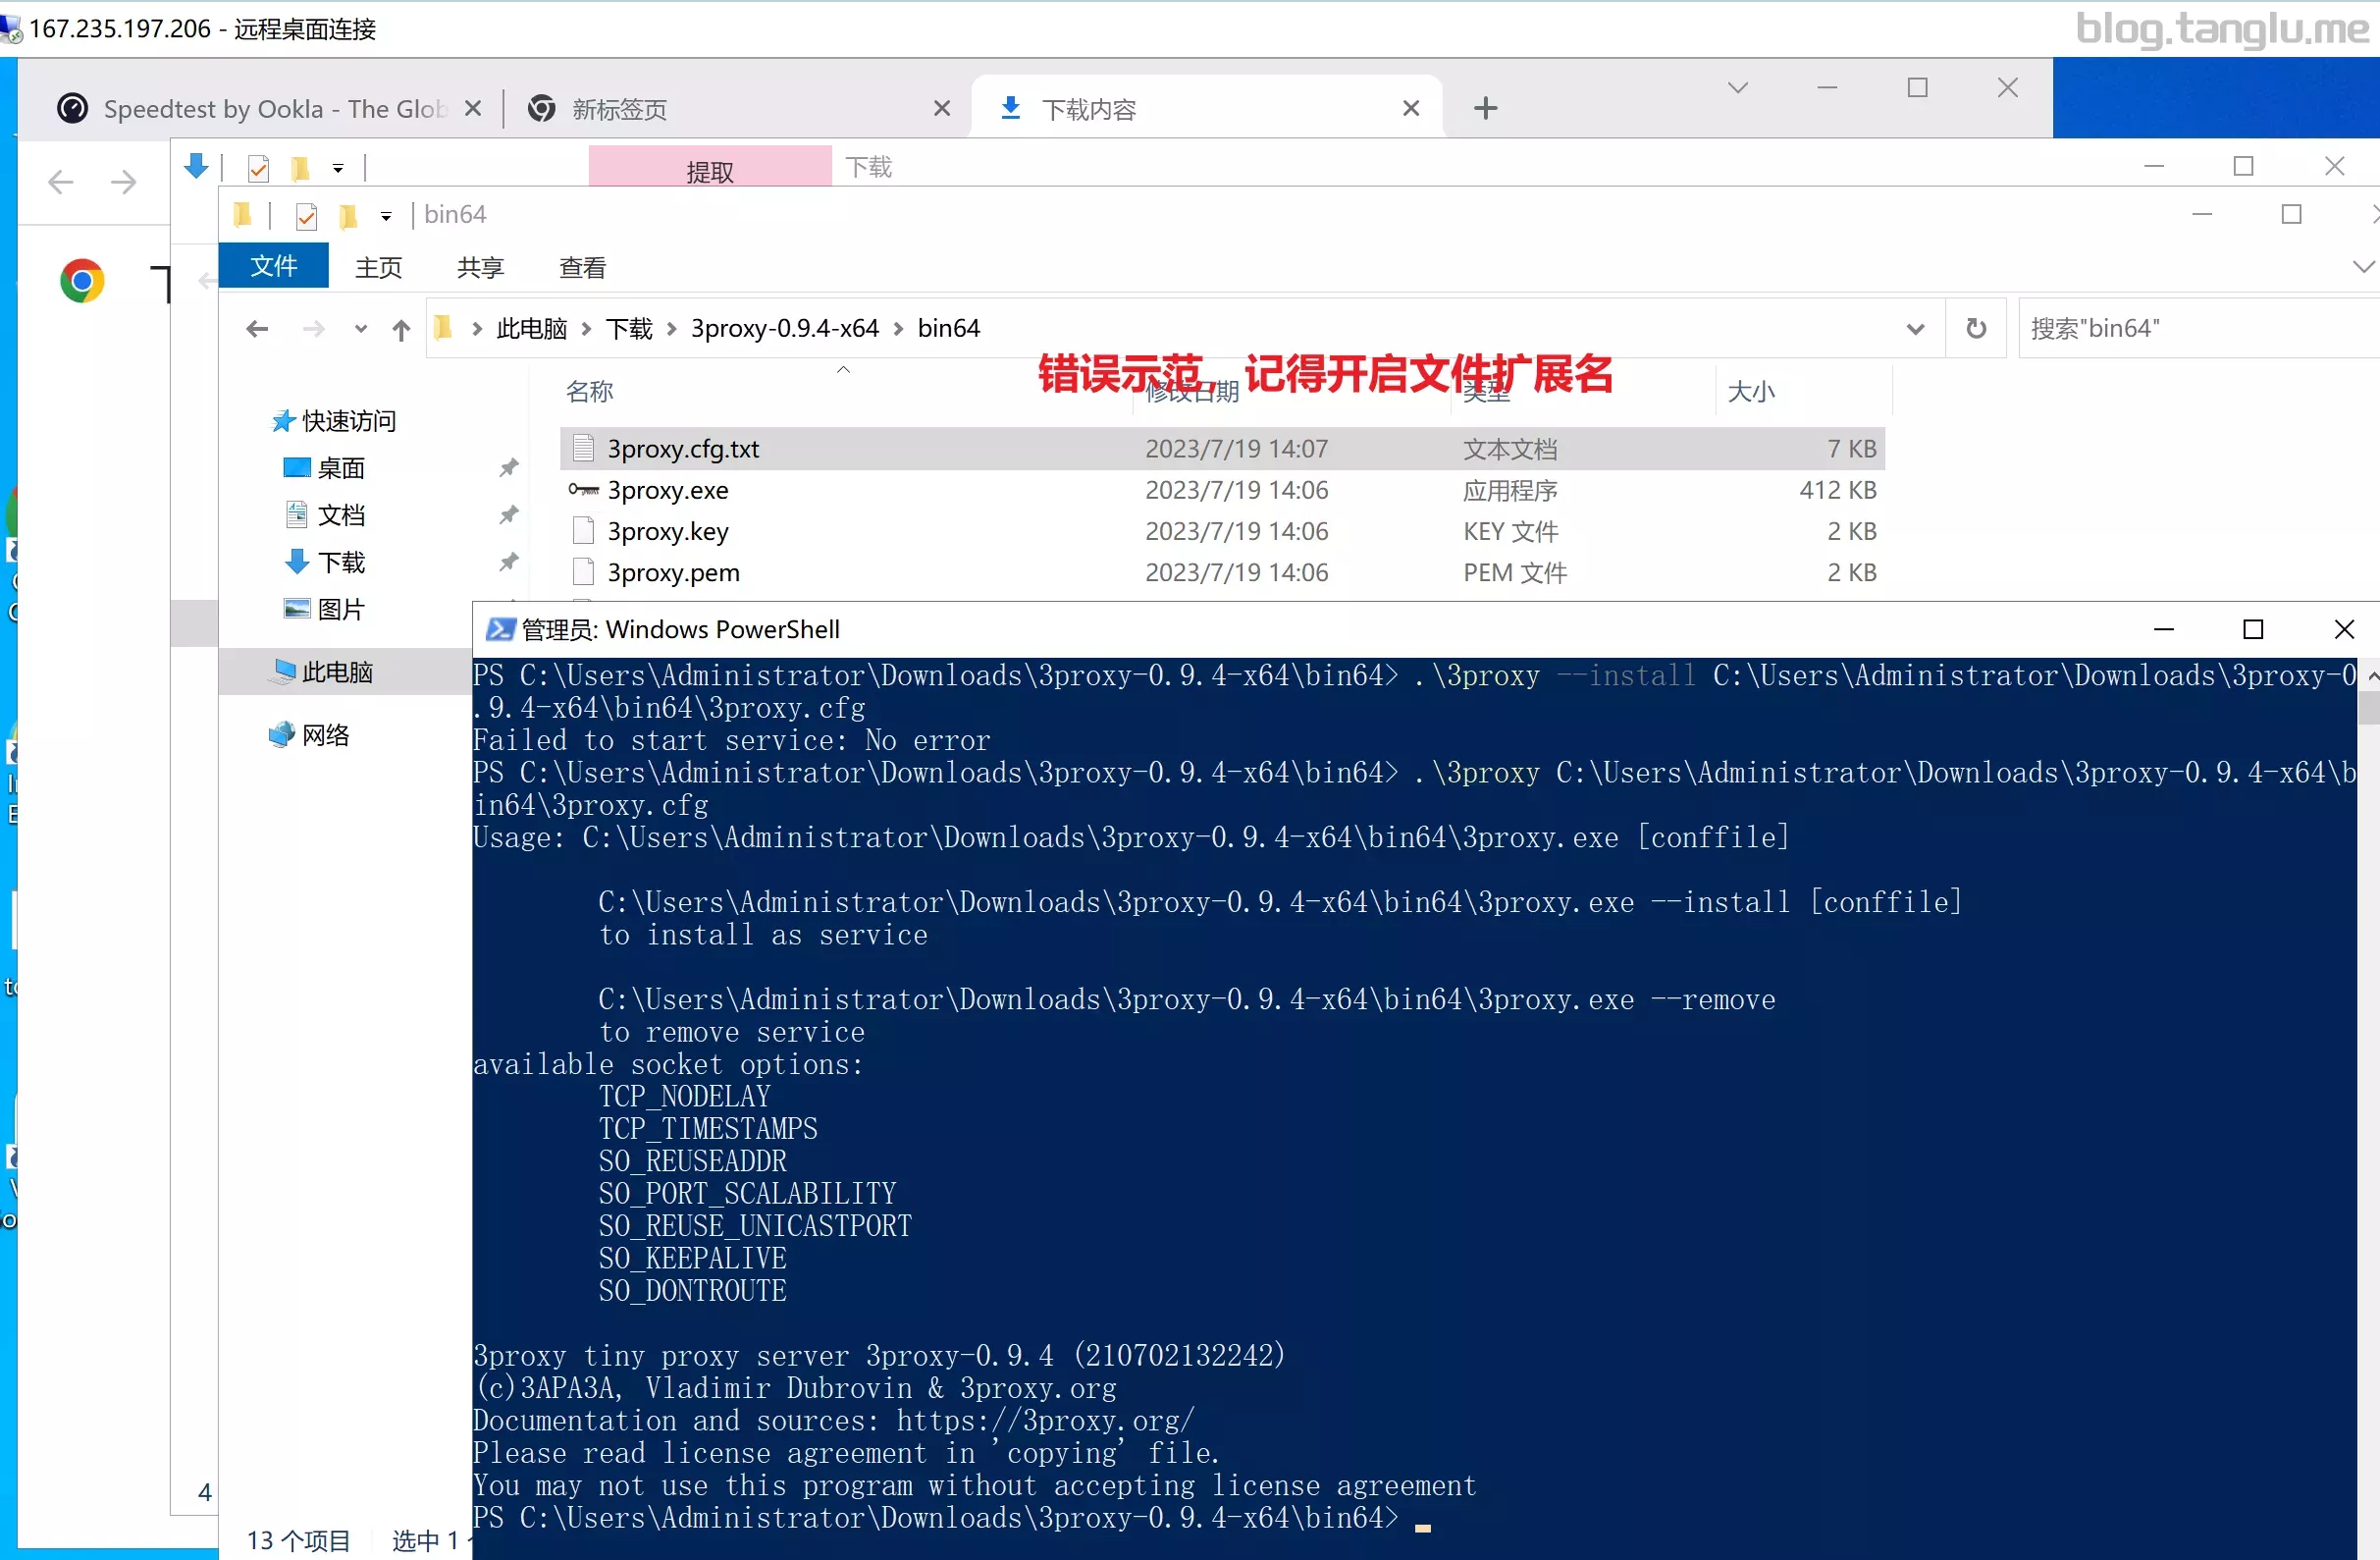Sort files by the 大小 column header
This screenshot has width=2380, height=1560.
[x=1752, y=391]
